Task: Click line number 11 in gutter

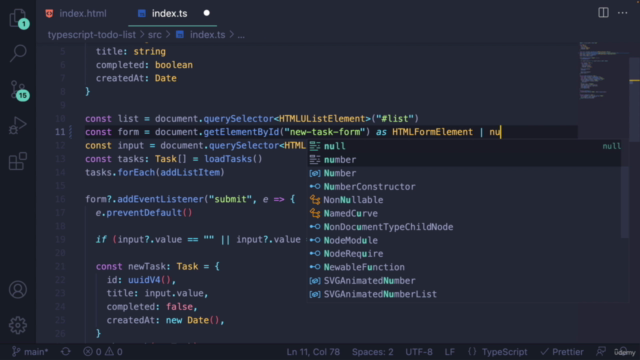Action: 60,132
